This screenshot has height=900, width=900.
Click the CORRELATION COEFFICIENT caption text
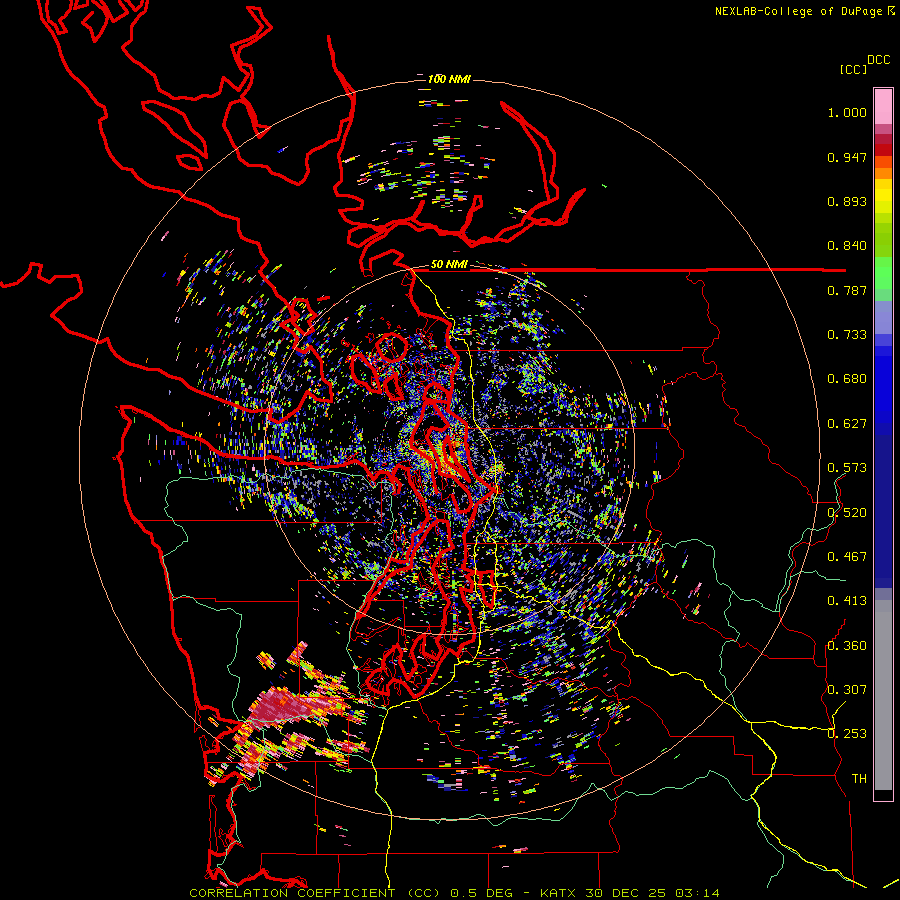click(x=292, y=893)
